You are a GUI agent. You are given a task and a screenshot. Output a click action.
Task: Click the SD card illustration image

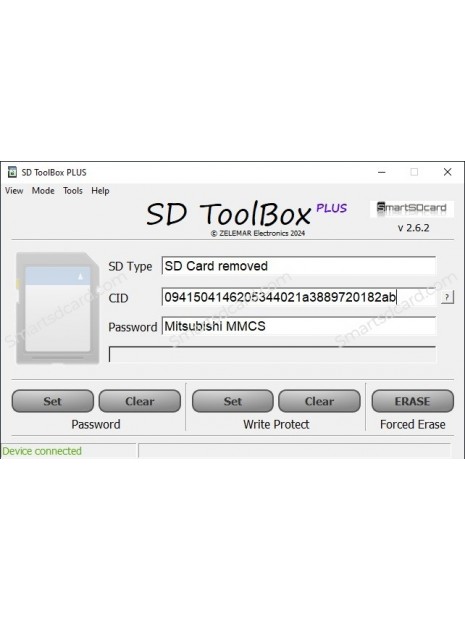[57, 308]
